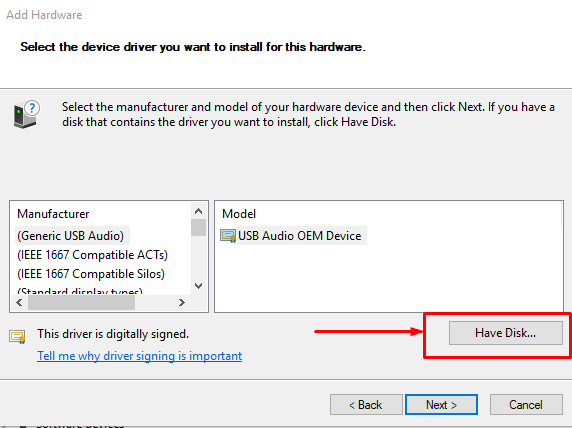
Task: Click the digitally signed certificate icon
Action: point(17,336)
